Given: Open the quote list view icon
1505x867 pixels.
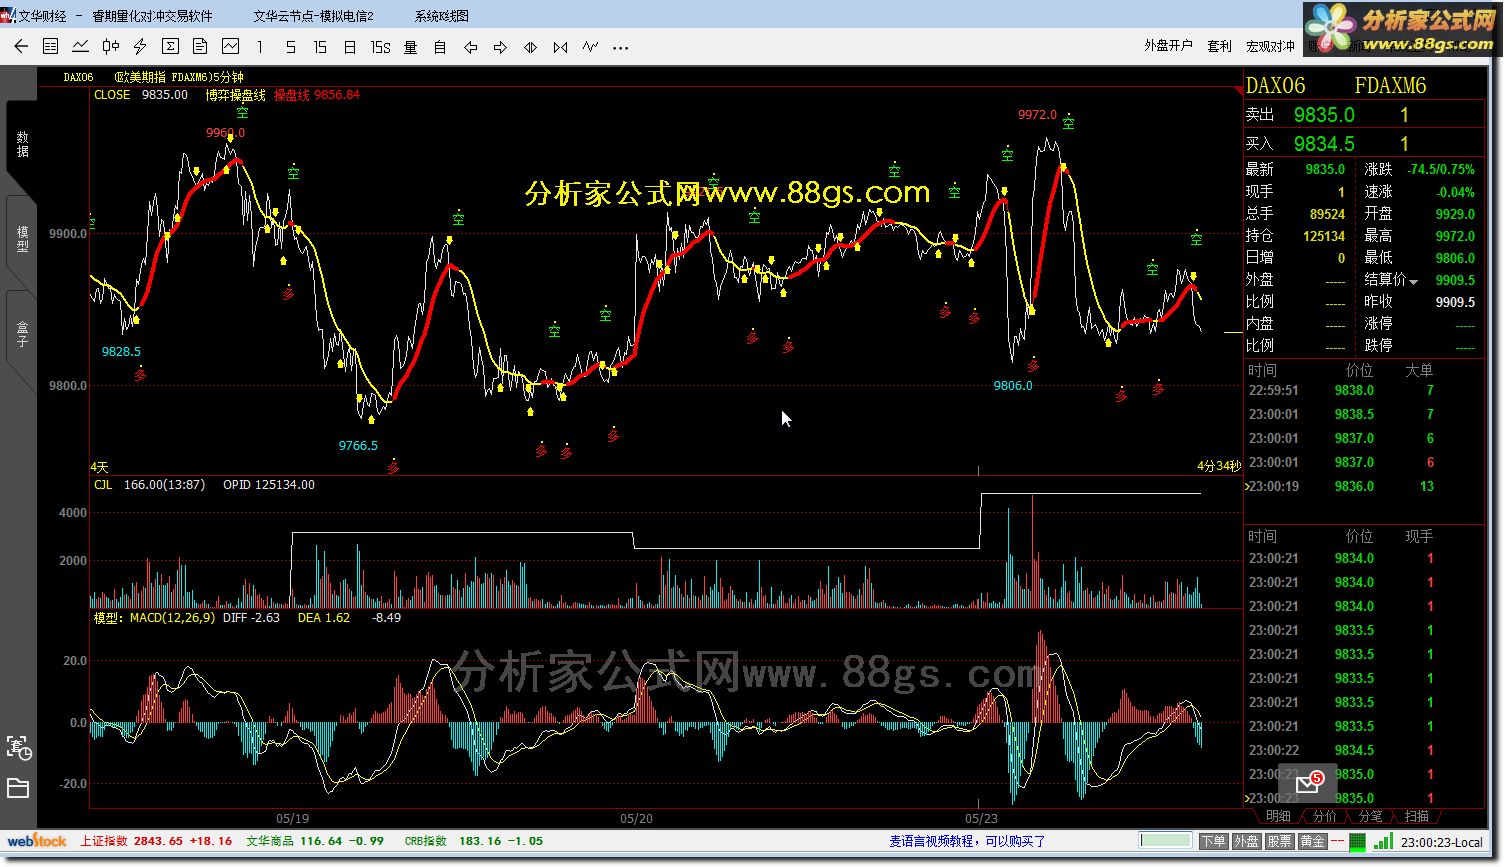Looking at the screenshot, I should (51, 47).
